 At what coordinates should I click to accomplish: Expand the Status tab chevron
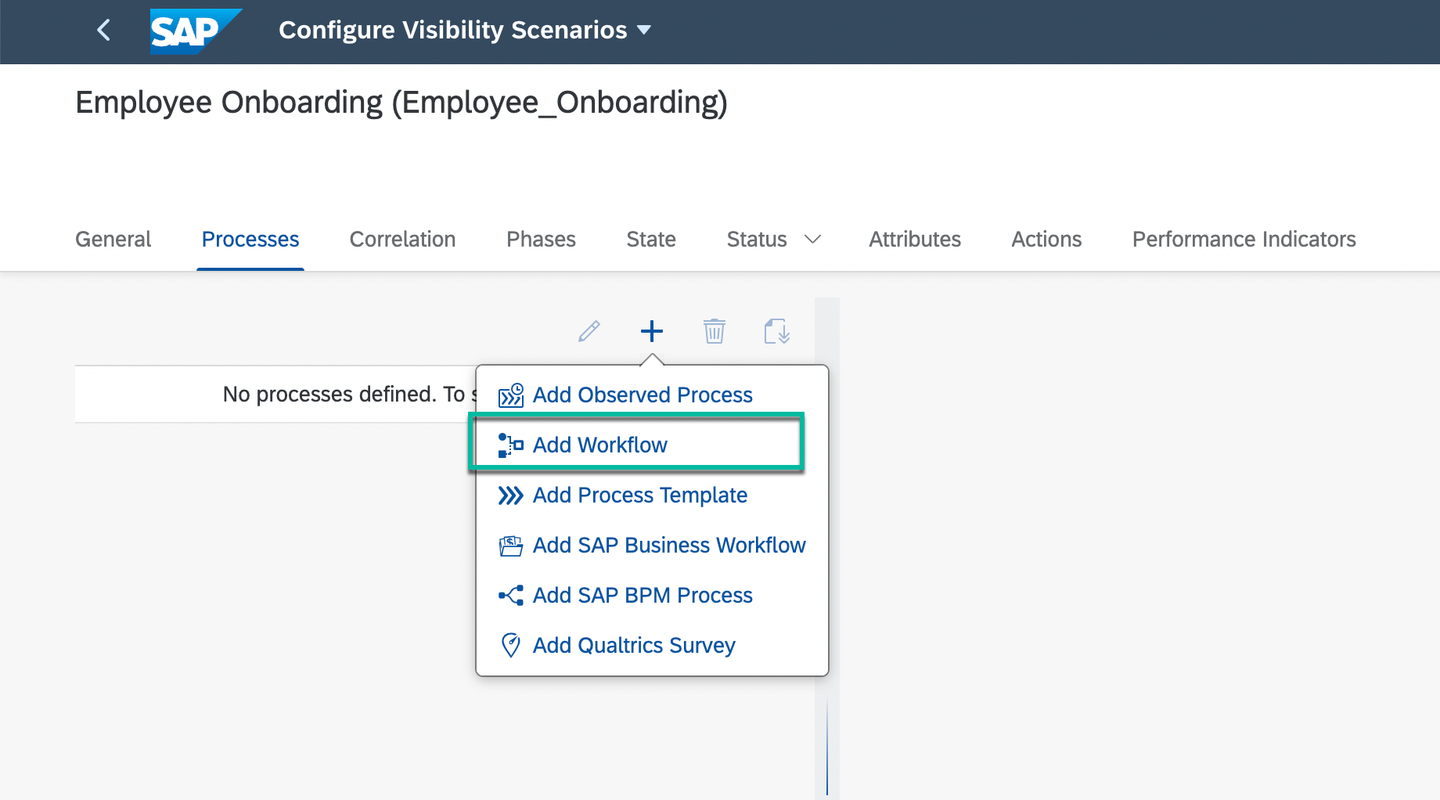coord(813,239)
